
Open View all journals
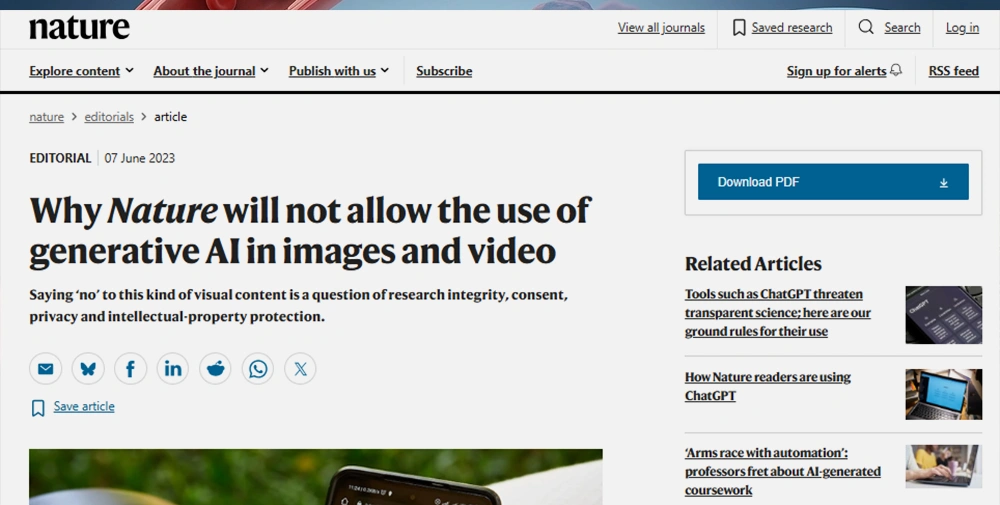pos(661,27)
